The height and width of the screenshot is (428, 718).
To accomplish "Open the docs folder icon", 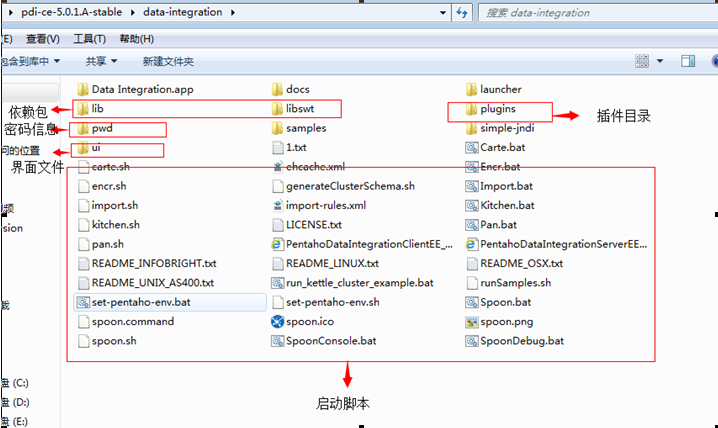I will coord(277,89).
